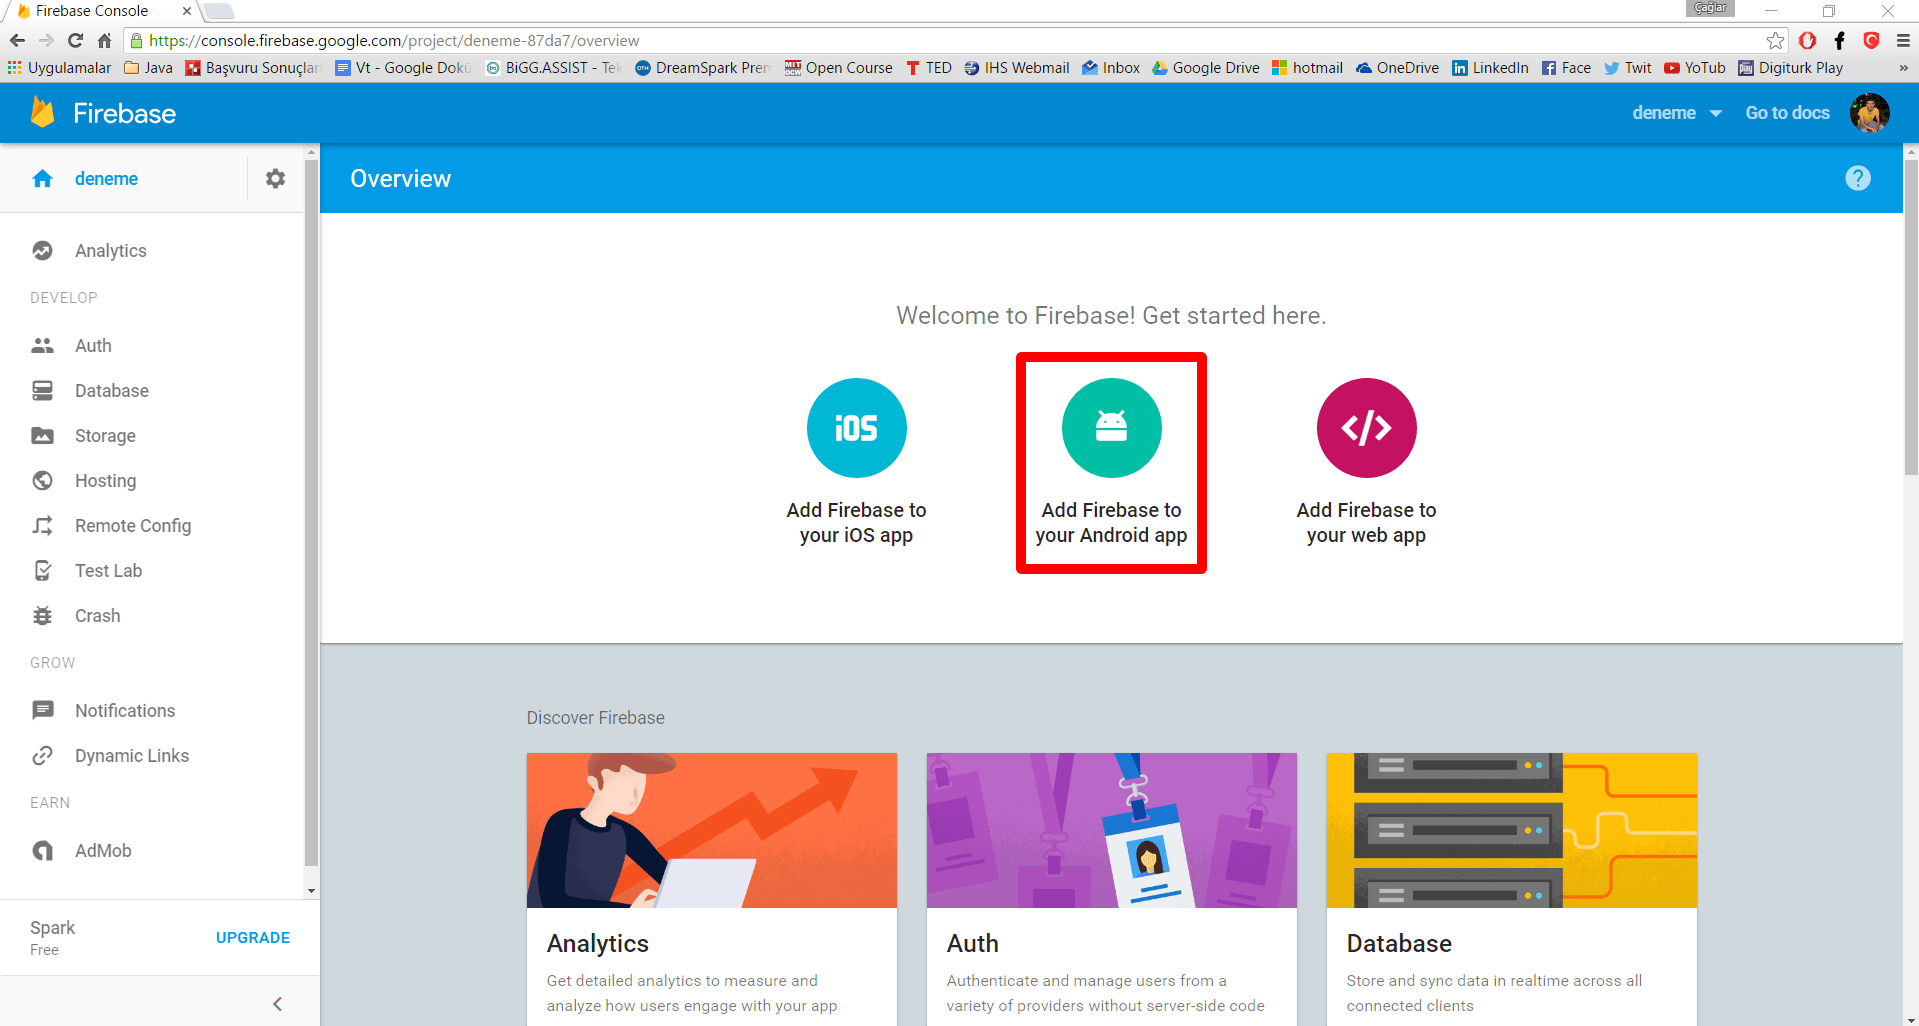
Task: Close the Firebase Console tab
Action: pyautogui.click(x=186, y=11)
